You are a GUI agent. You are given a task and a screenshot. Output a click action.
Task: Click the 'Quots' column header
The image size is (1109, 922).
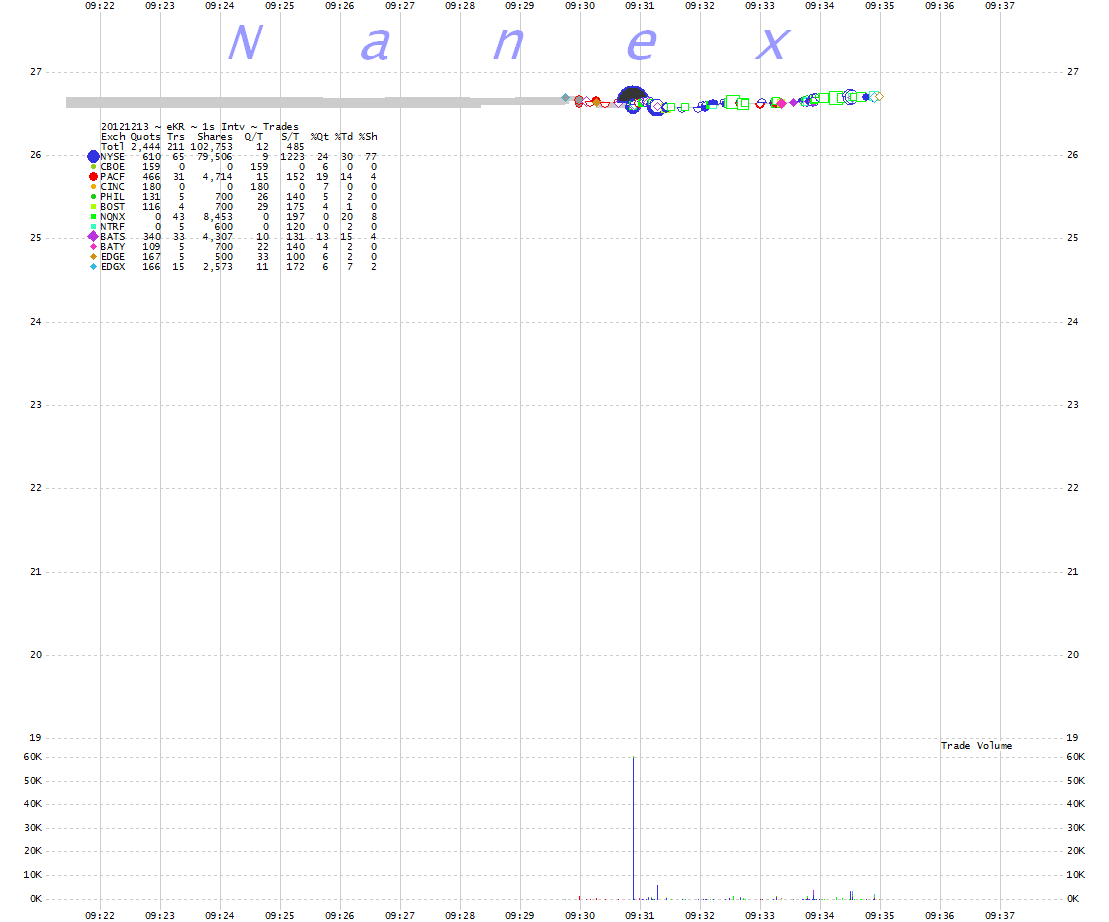tap(146, 136)
